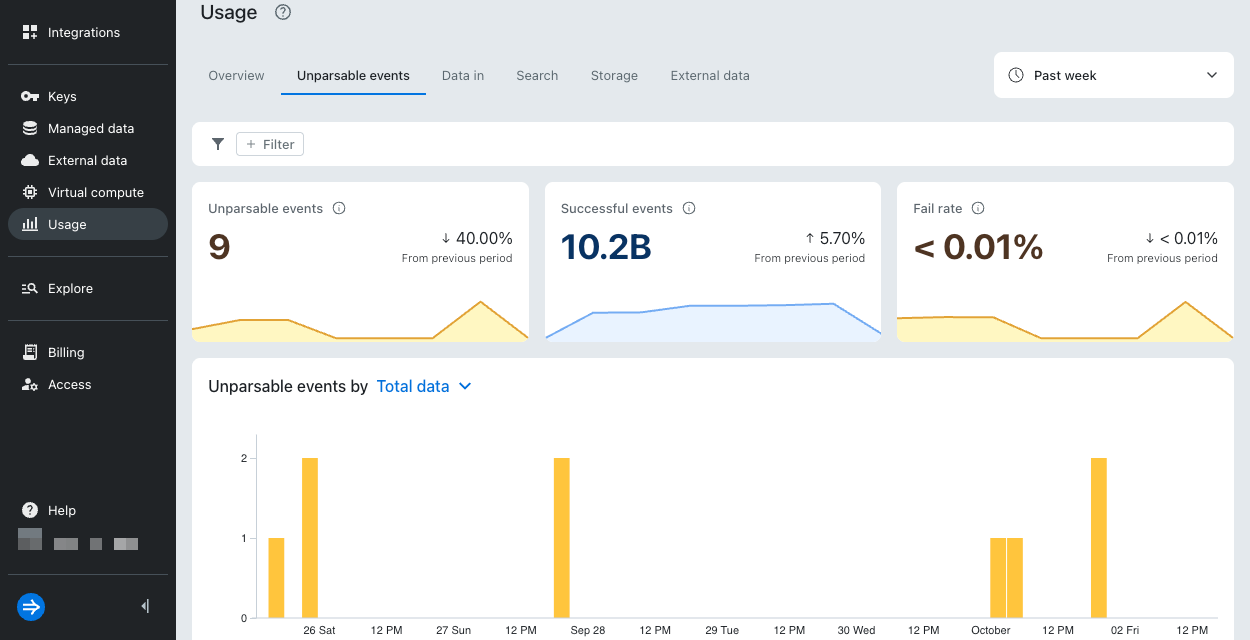
Task: Open the Usage help question-mark icon
Action: click(283, 13)
